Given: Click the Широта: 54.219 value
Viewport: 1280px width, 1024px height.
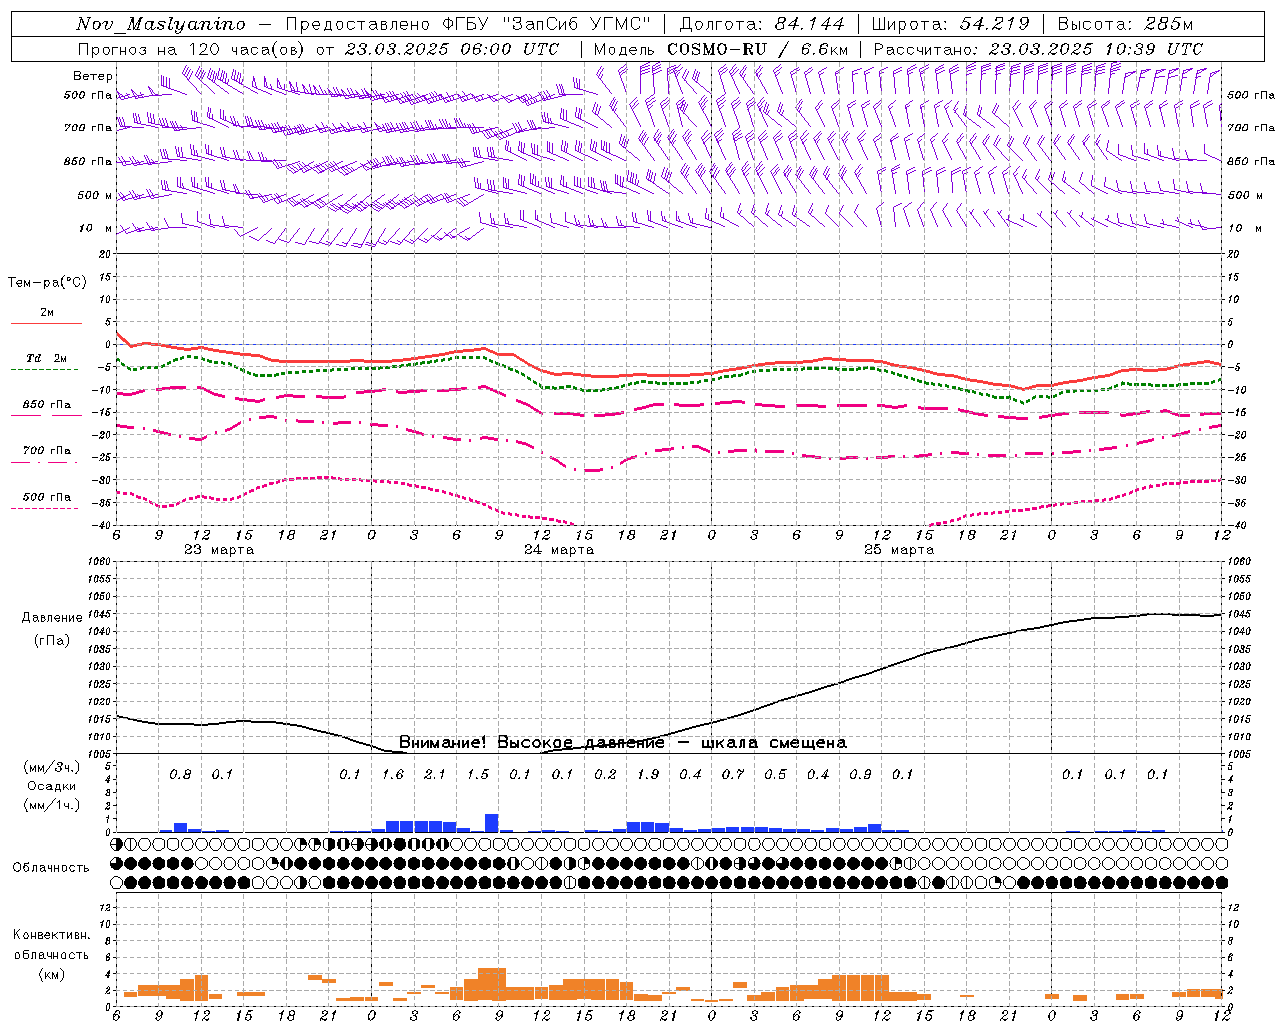Looking at the screenshot, I should (950, 24).
